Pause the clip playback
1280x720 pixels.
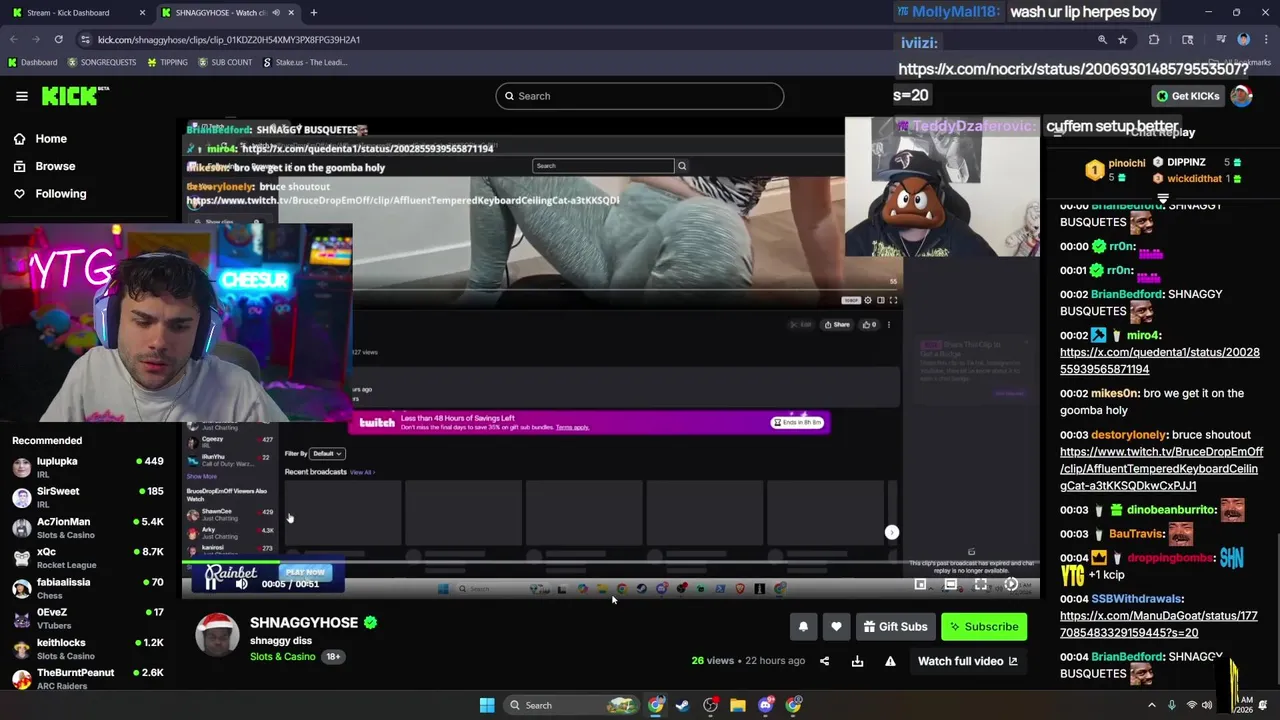[211, 583]
